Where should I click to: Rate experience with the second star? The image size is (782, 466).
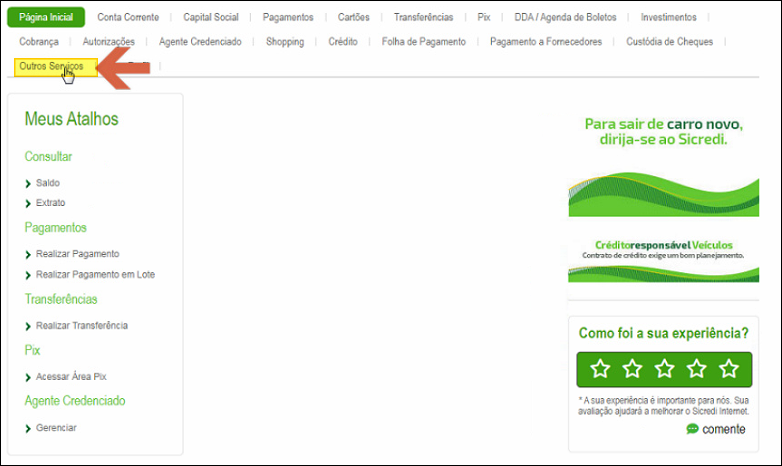click(x=632, y=369)
